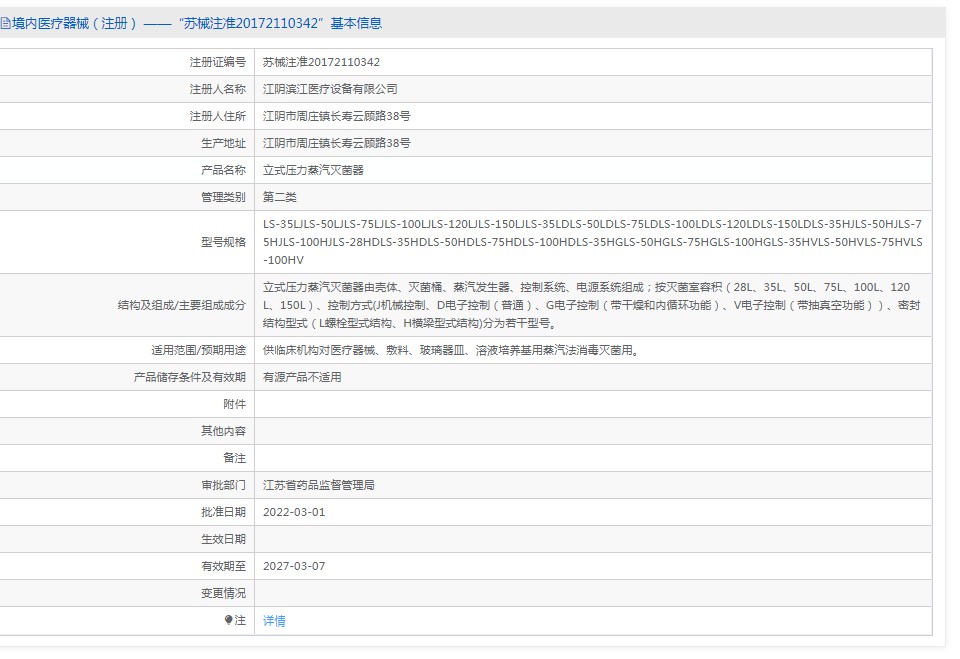Click the 审批部门 row label
This screenshot has width=960, height=659.
(x=223, y=485)
